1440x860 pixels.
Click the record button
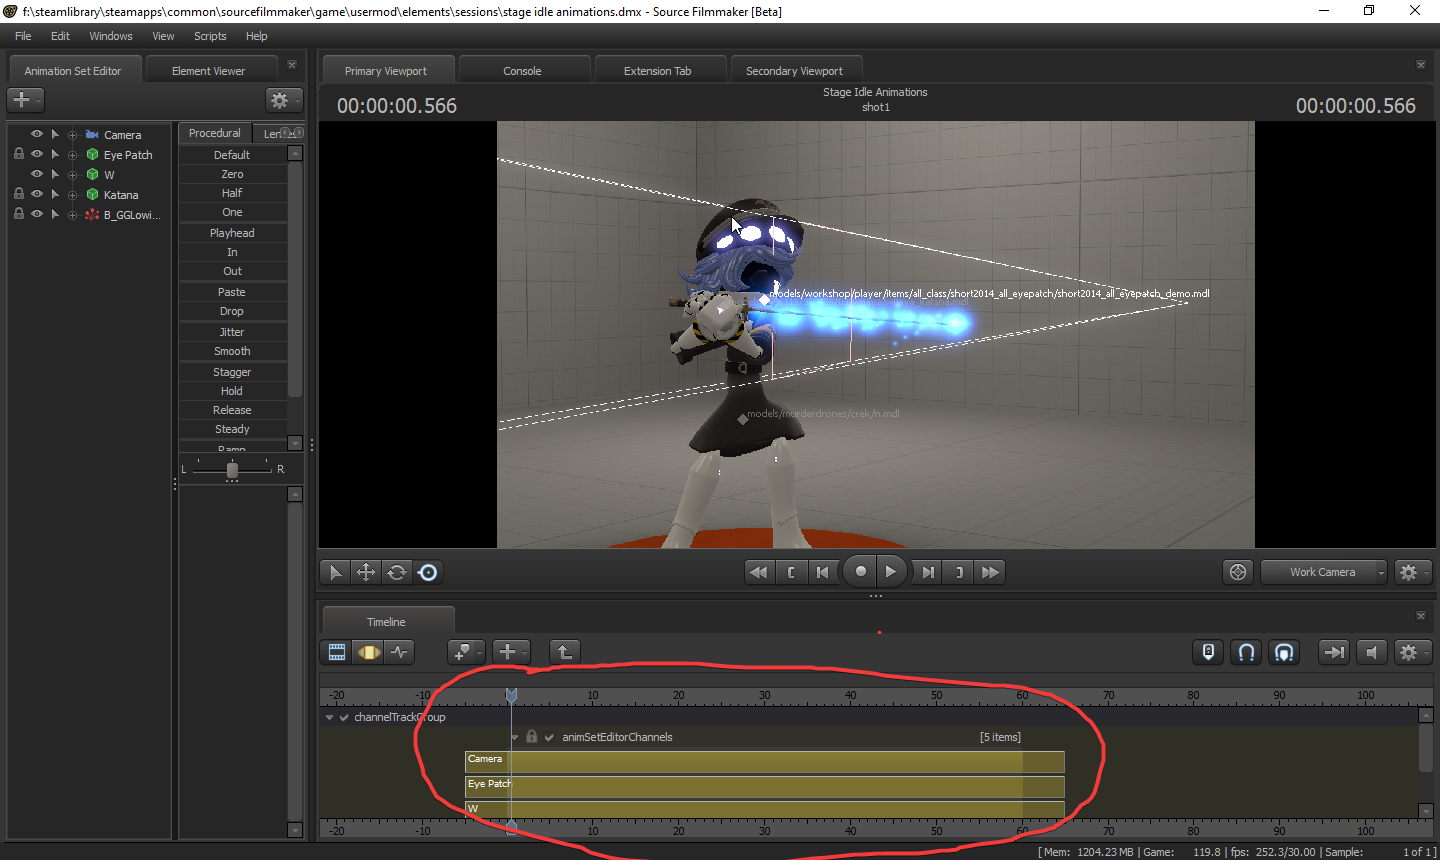click(860, 572)
